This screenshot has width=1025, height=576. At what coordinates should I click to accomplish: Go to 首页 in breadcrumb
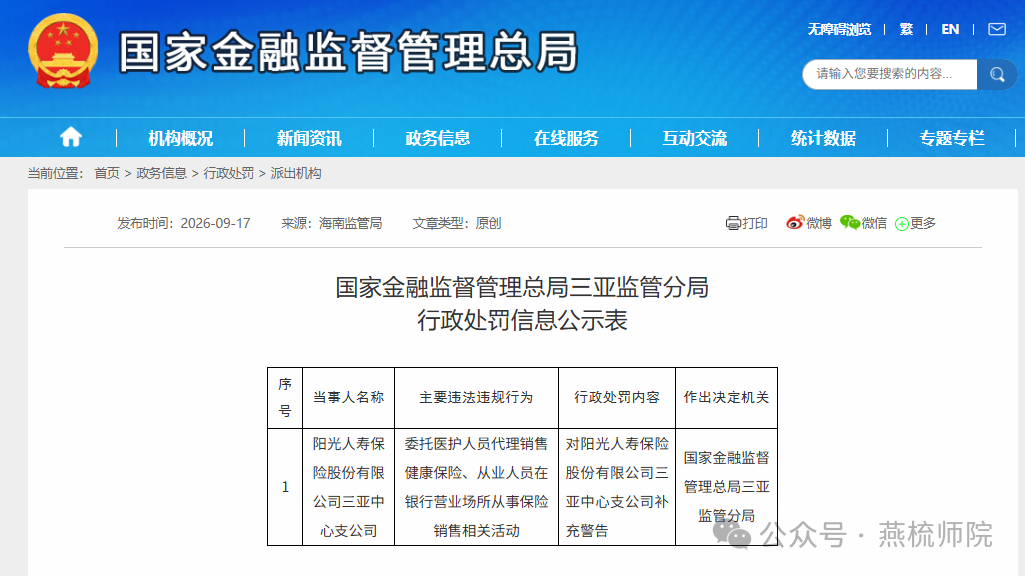107,173
